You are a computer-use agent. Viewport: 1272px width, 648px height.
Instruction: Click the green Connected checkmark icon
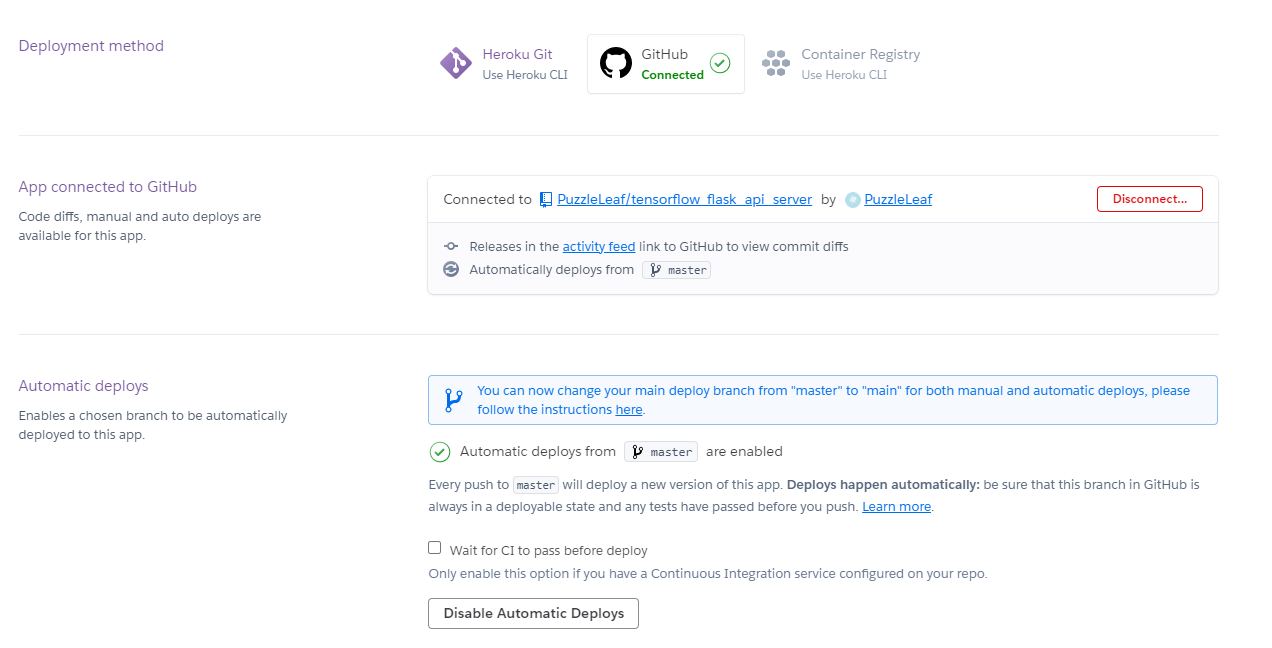coord(720,63)
